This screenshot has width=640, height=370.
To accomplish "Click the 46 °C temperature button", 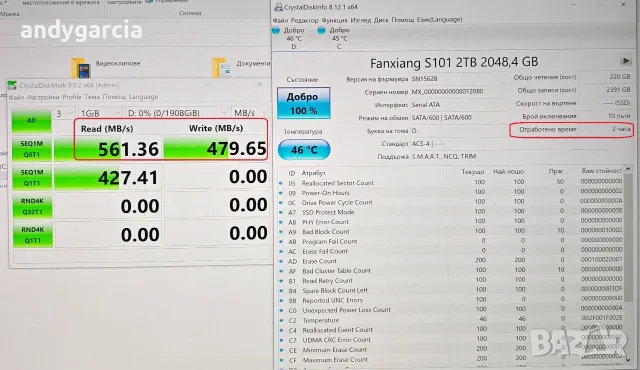I will [x=304, y=150].
